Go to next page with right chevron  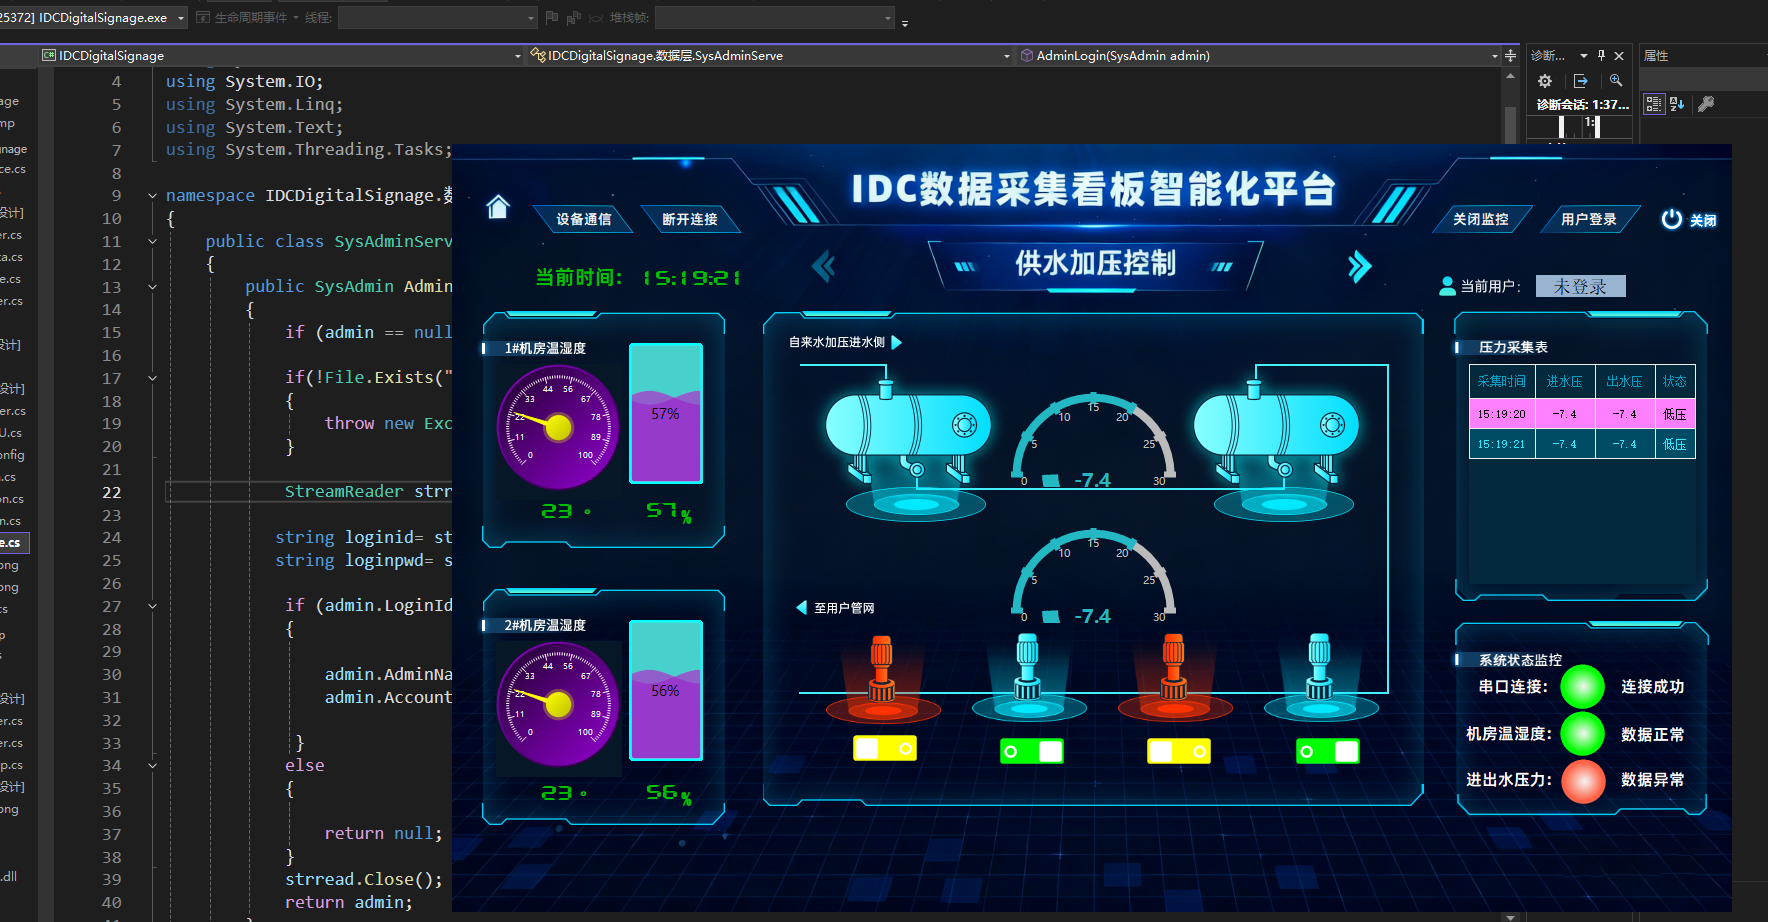(1359, 266)
